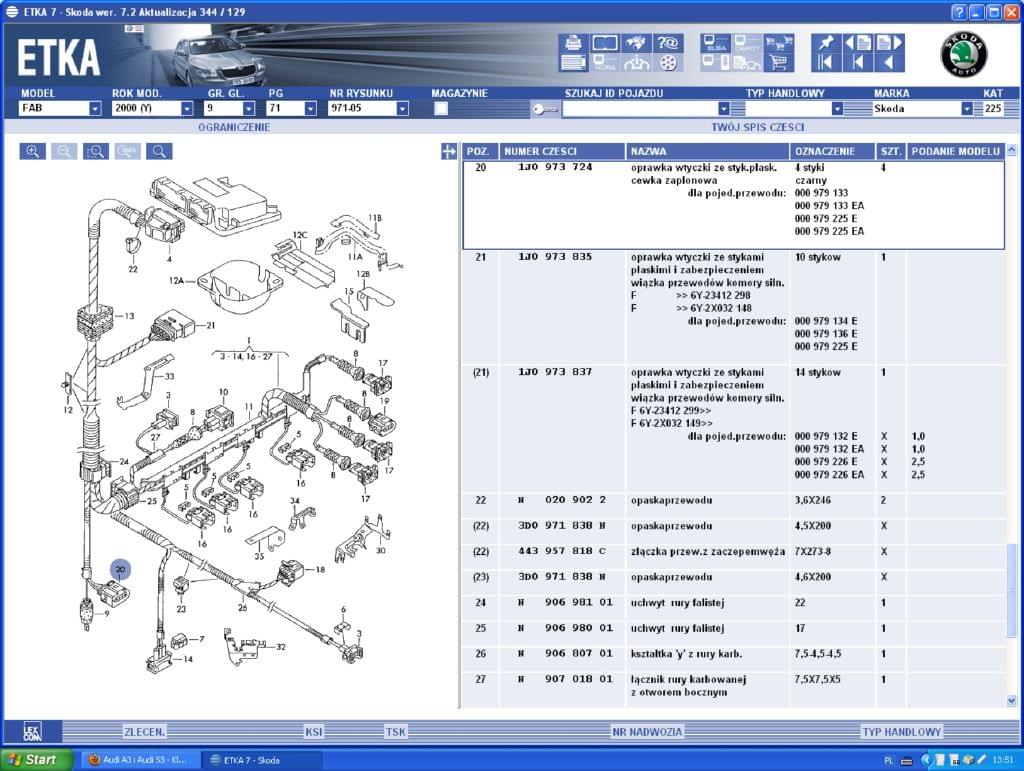Open the ?@ help icon
The height and width of the screenshot is (771, 1024).
(x=667, y=43)
